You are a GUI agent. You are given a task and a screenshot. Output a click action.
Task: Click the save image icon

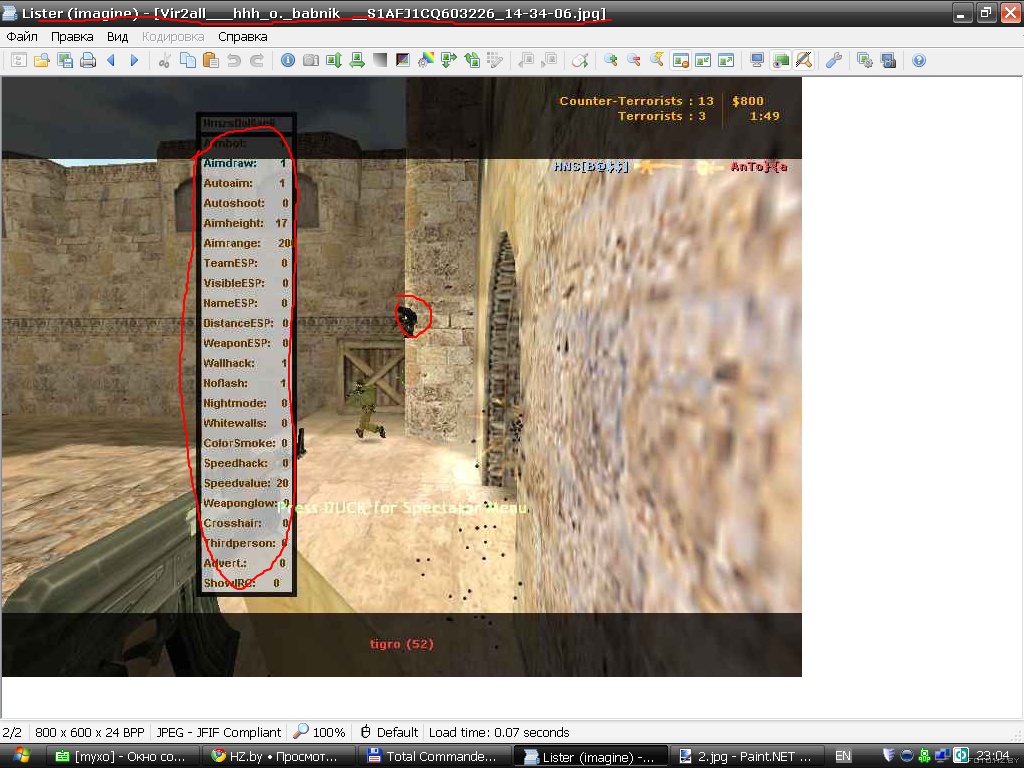pos(65,61)
